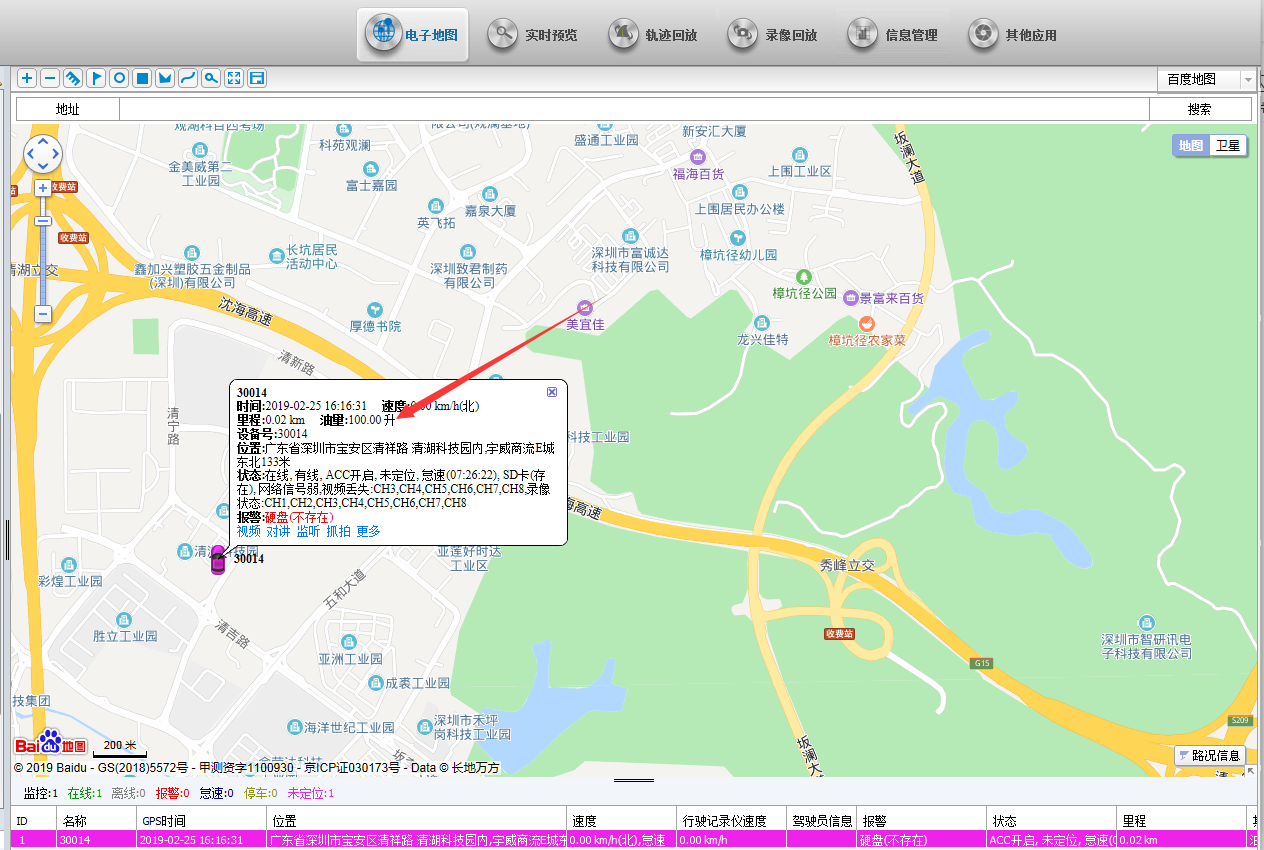This screenshot has width=1264, height=850.
Task: Click the 搜索 search button
Action: 1200,109
